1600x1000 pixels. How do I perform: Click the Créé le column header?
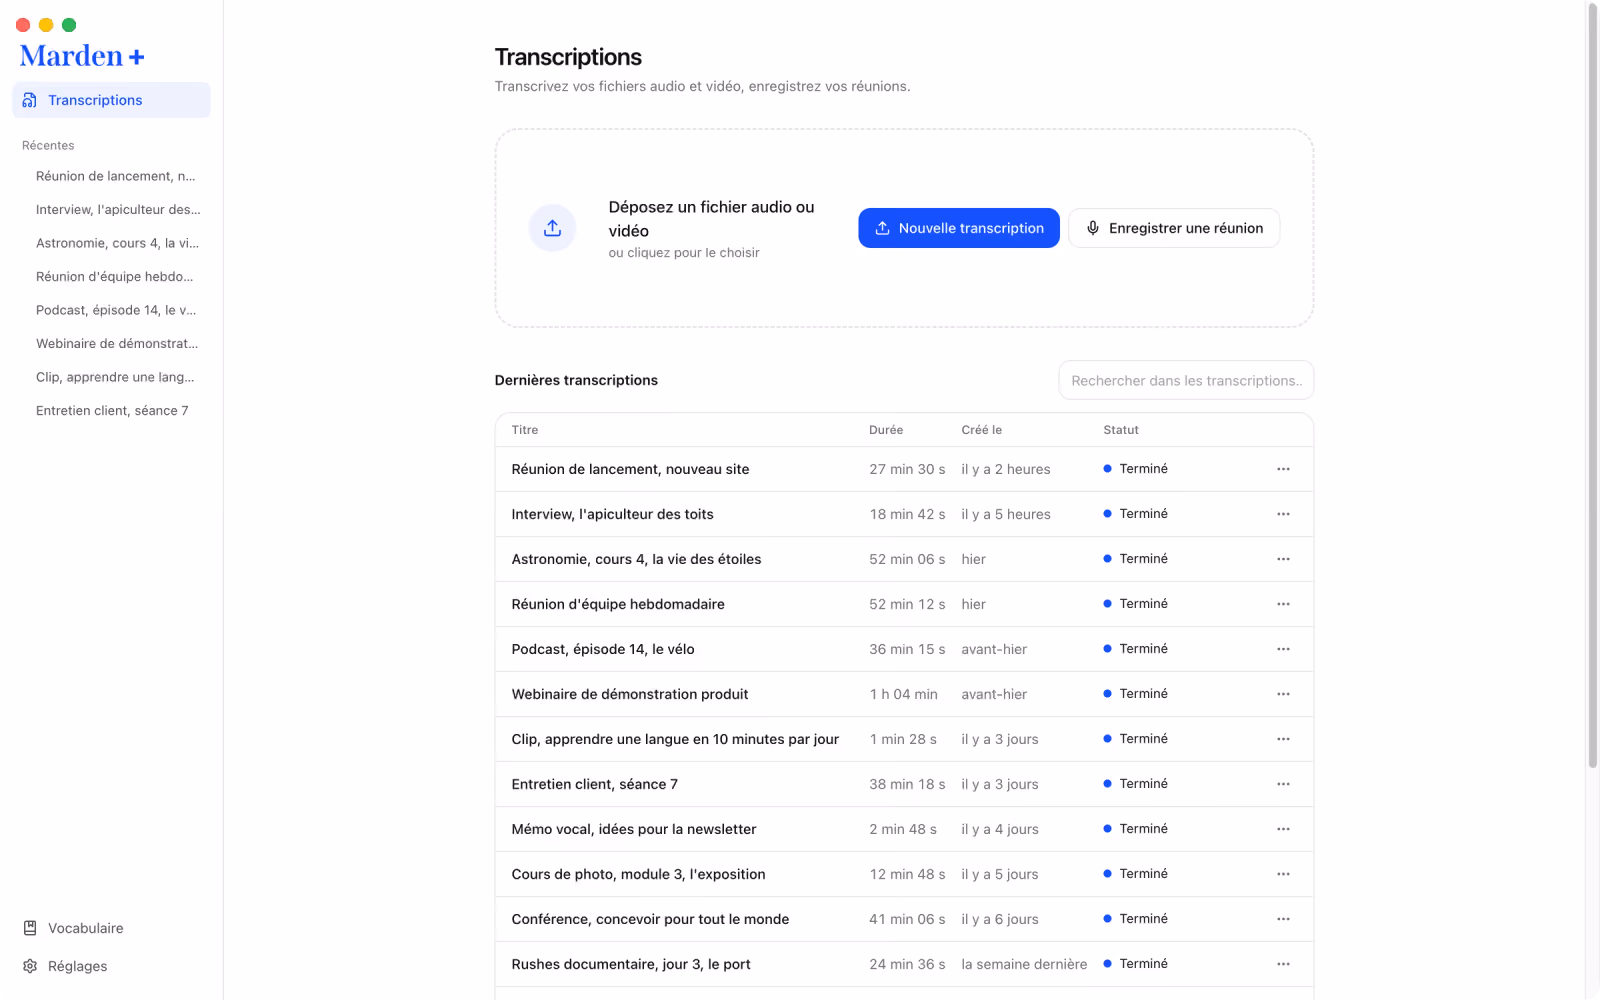click(982, 430)
